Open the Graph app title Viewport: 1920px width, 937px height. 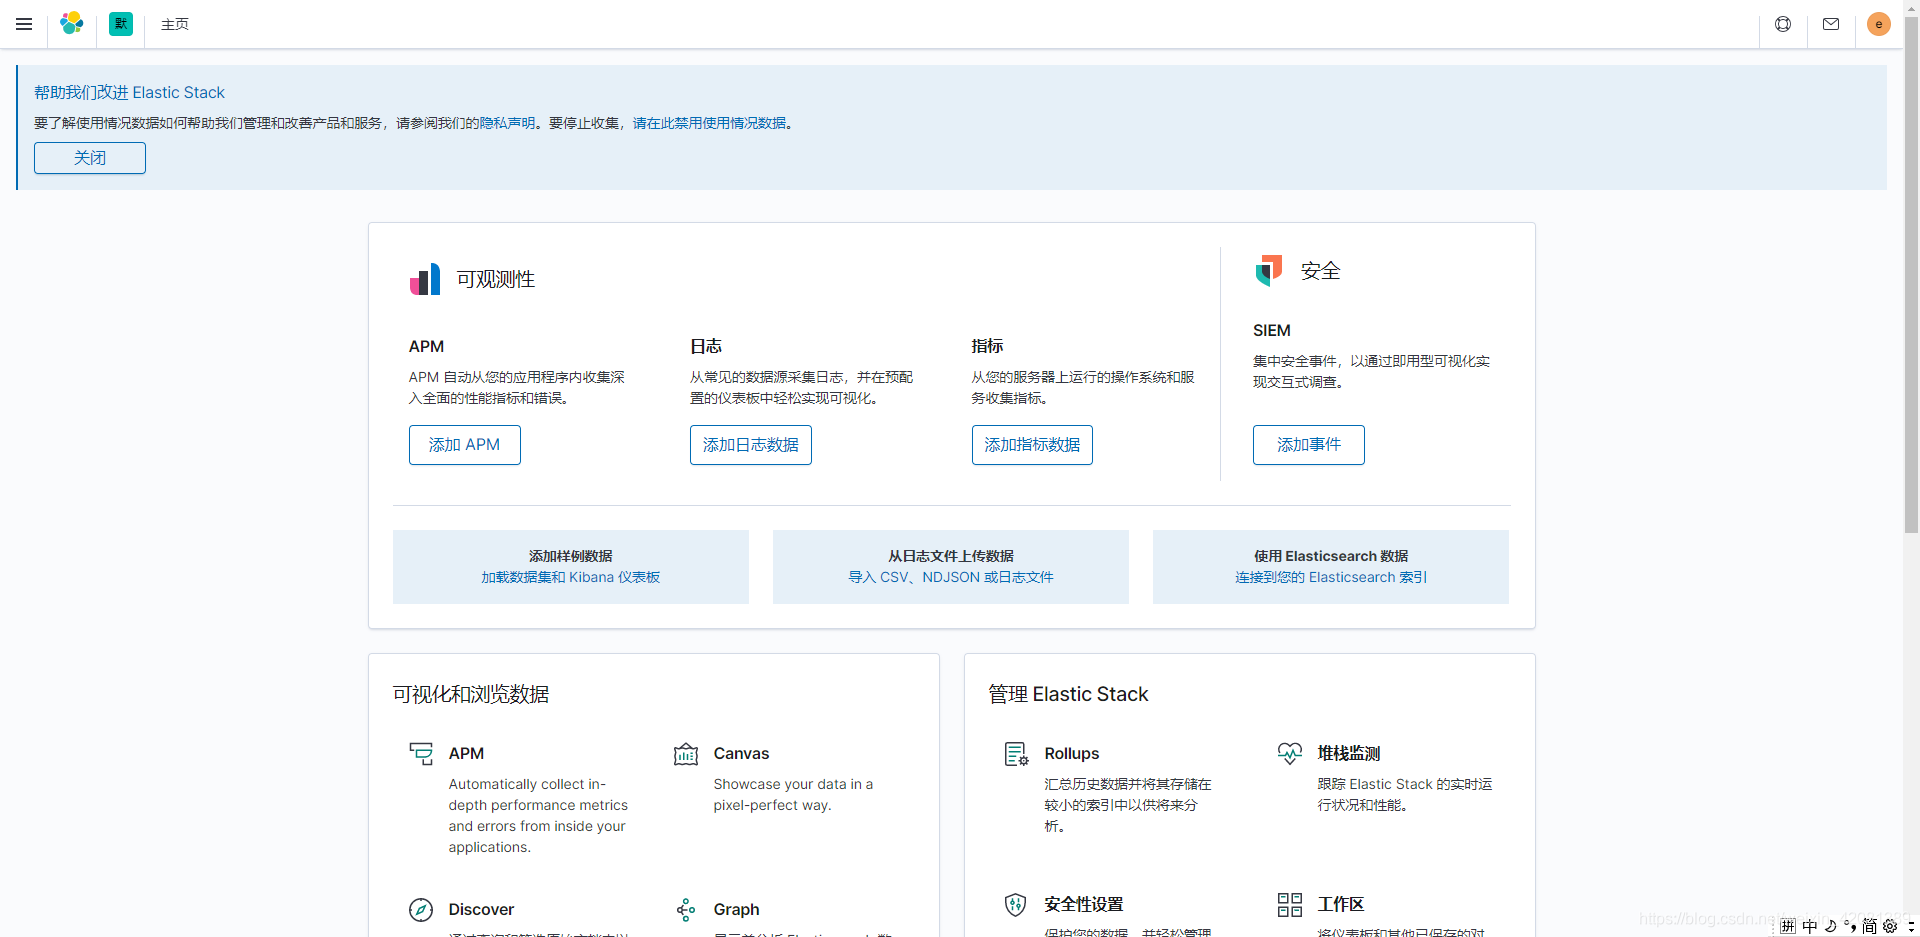click(736, 910)
